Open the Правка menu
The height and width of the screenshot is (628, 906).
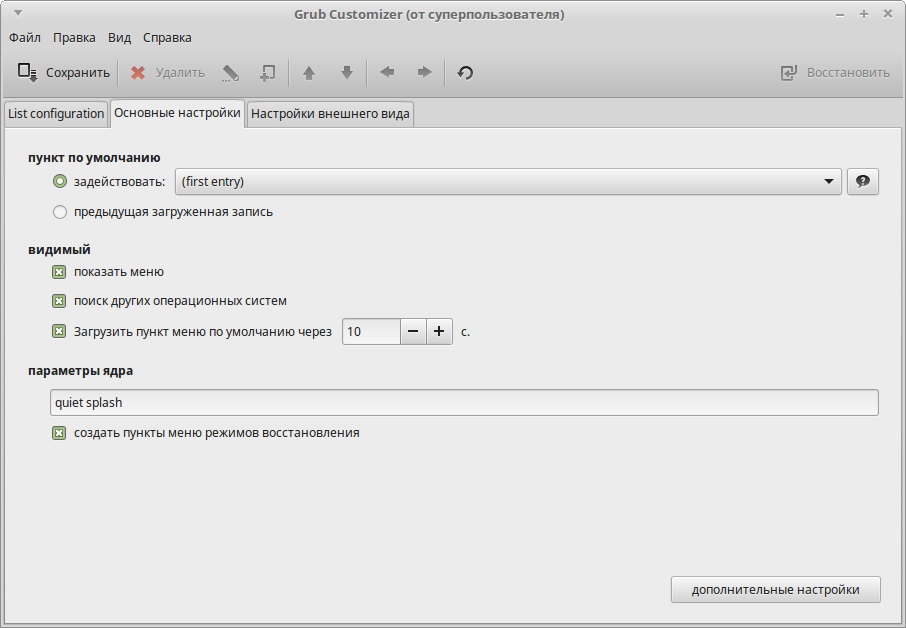click(74, 38)
